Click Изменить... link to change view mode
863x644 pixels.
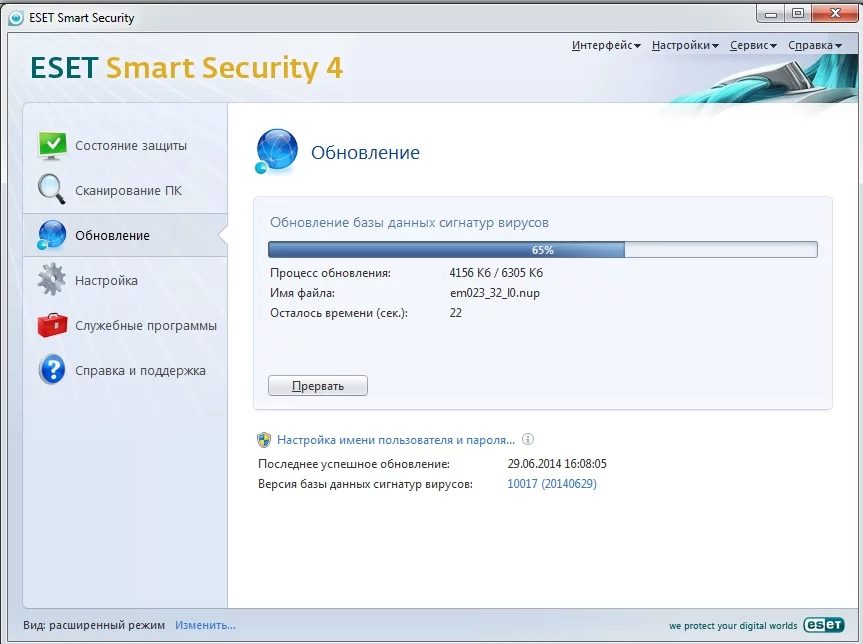(205, 625)
